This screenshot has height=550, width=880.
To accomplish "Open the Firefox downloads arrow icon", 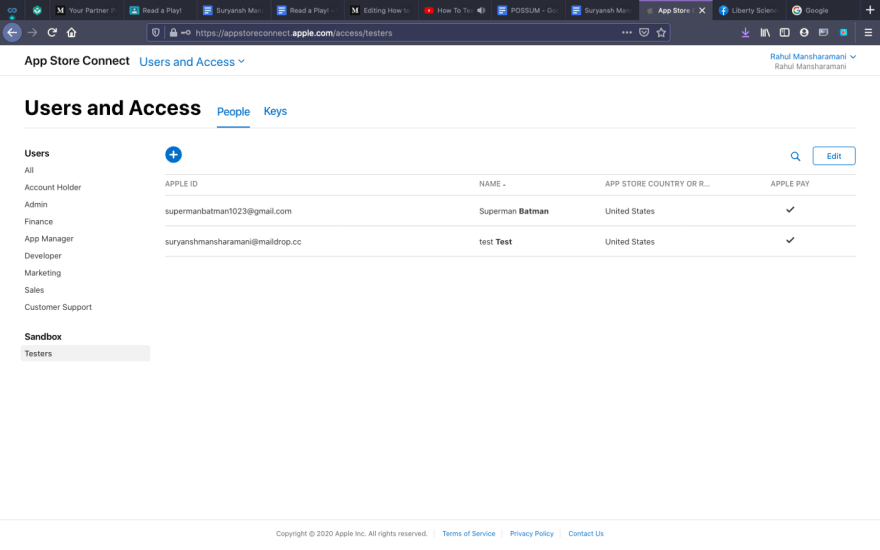I will [745, 33].
